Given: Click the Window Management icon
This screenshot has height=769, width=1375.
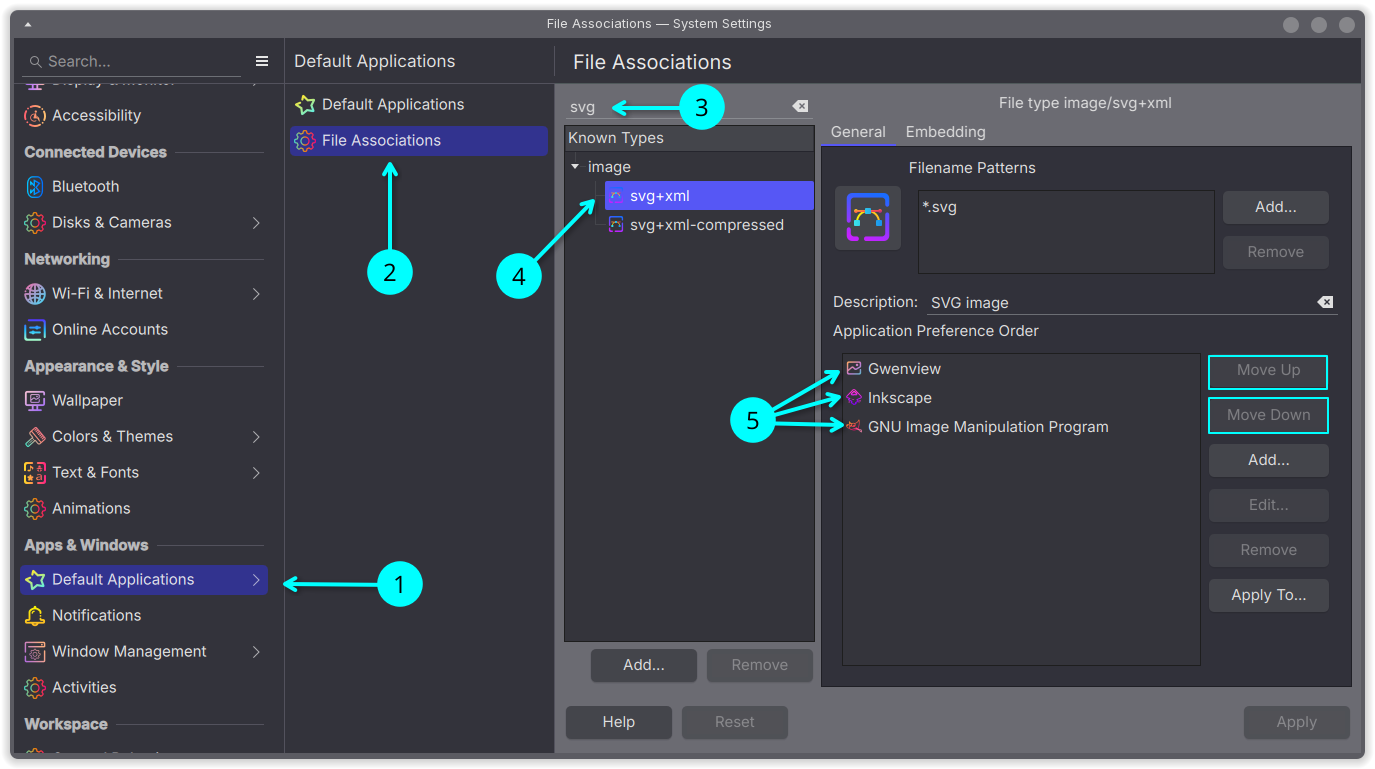Looking at the screenshot, I should [35, 652].
